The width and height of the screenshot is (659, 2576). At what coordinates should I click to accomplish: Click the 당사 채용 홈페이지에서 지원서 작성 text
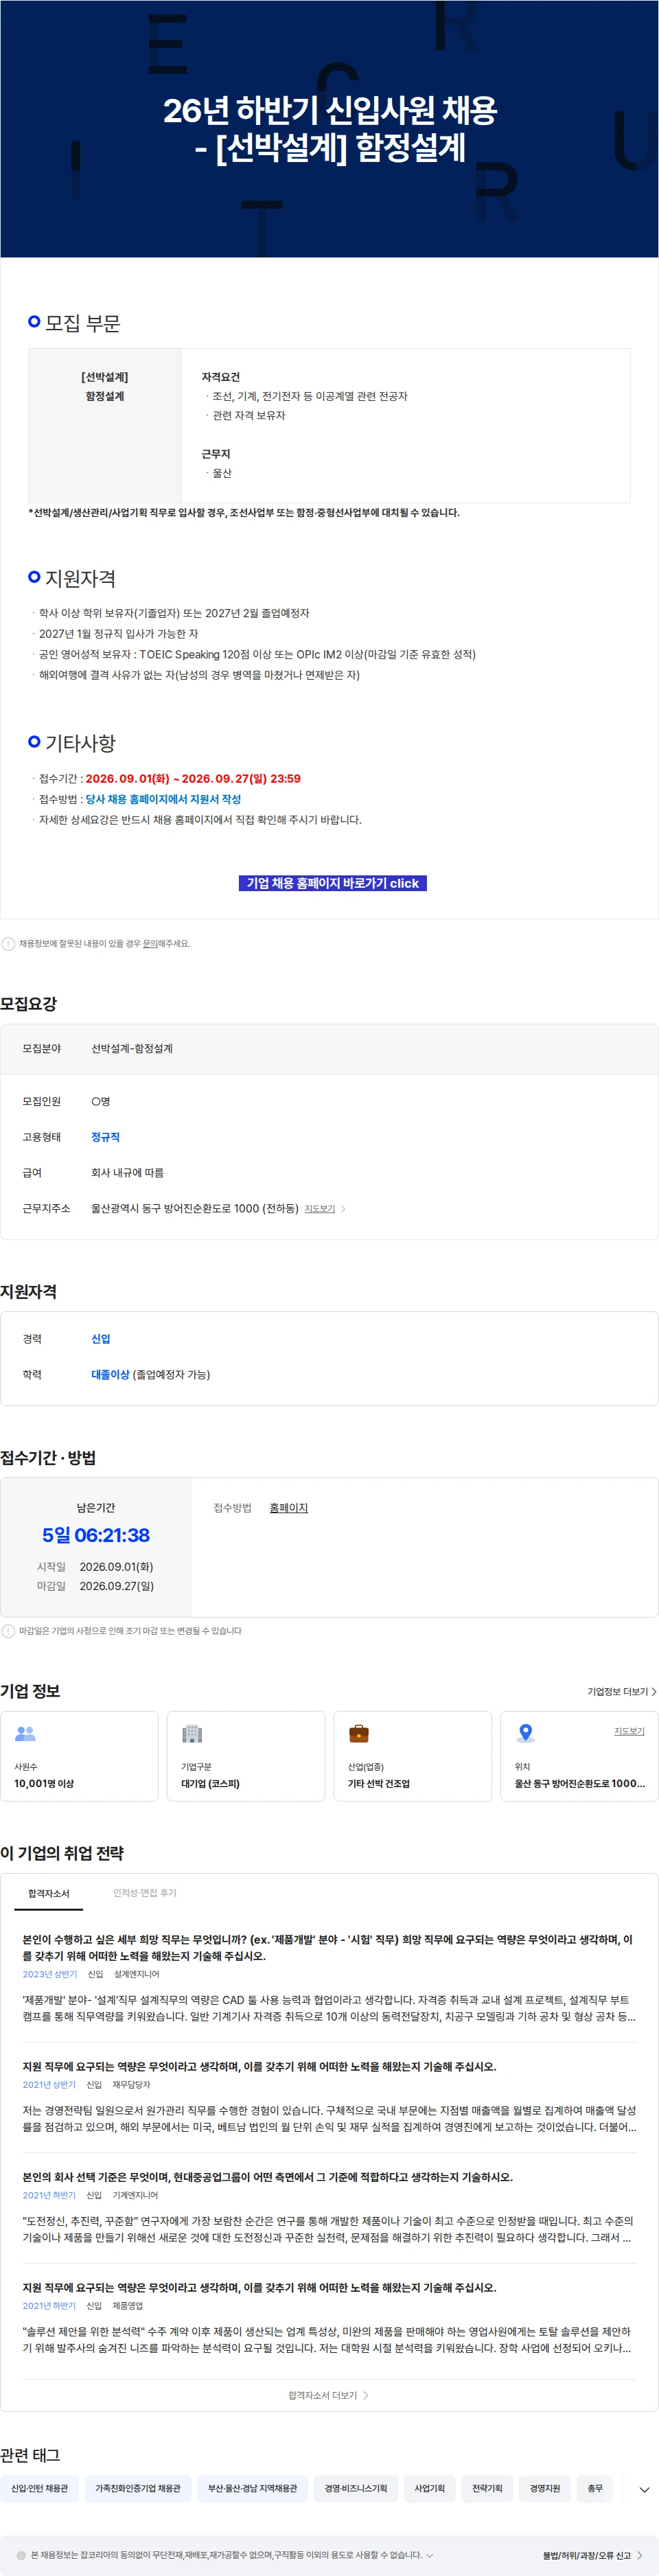163,799
